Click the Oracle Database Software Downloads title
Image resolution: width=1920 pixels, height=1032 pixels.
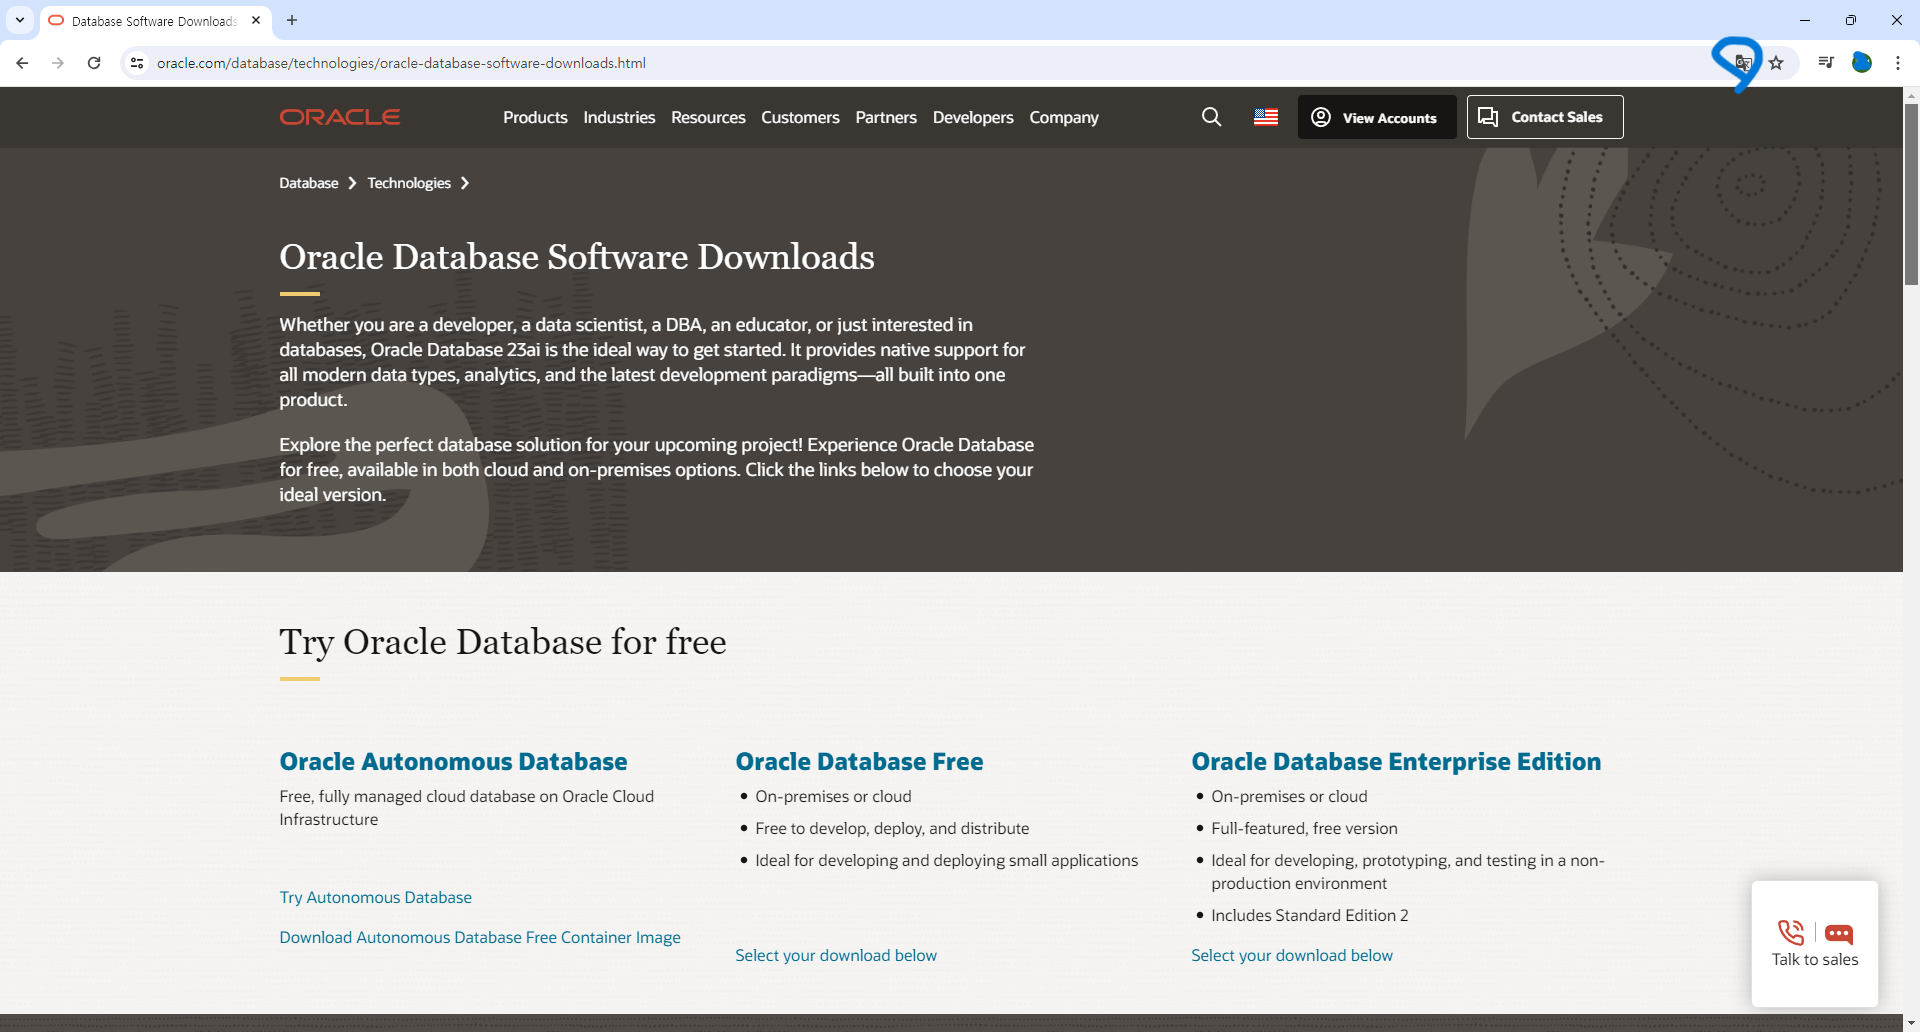577,257
